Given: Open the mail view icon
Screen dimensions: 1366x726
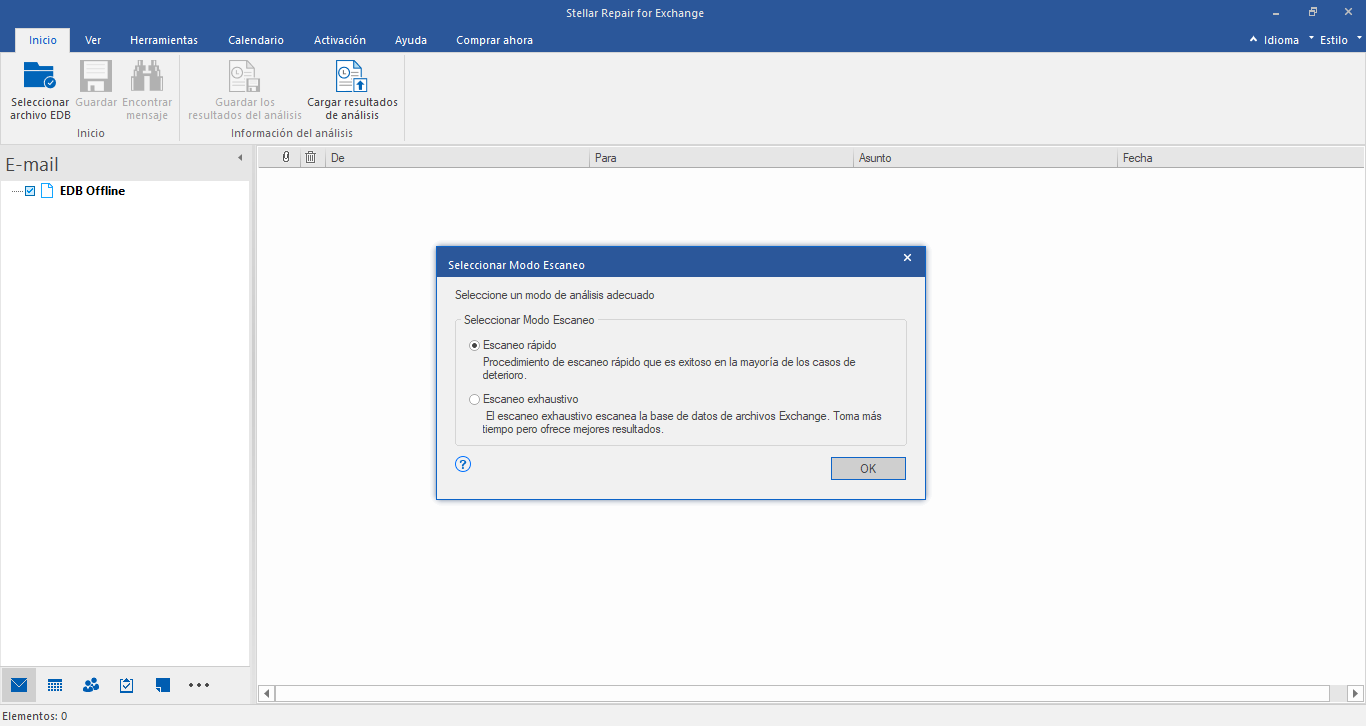Looking at the screenshot, I should [19, 685].
